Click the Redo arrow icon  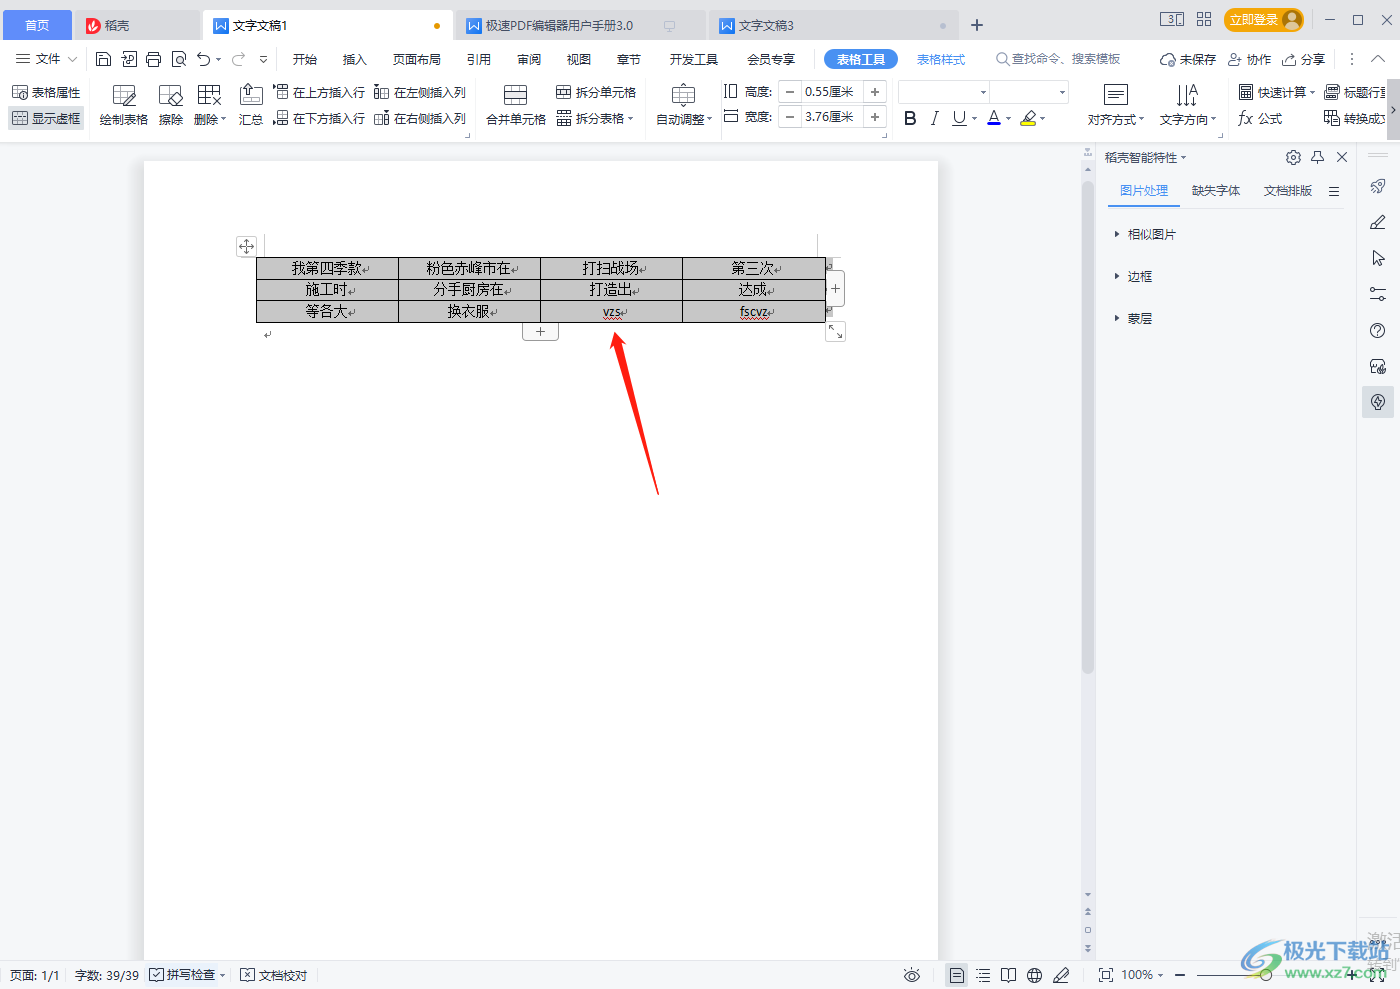coord(238,59)
